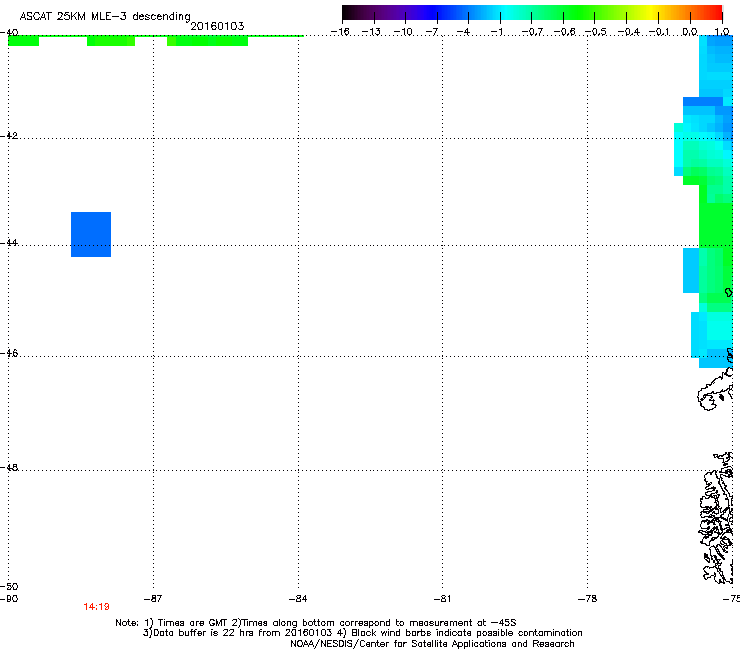Click the color scale label '1.0'
The height and width of the screenshot is (650, 740).
[x=722, y=32]
